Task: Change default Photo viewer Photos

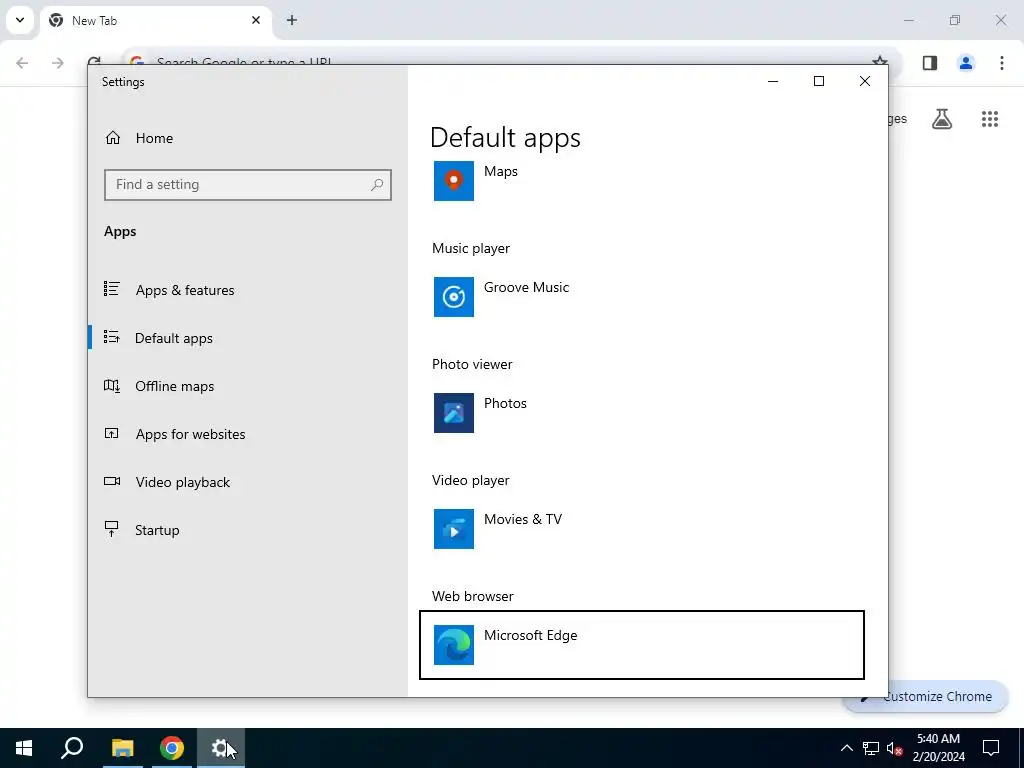Action: (641, 413)
